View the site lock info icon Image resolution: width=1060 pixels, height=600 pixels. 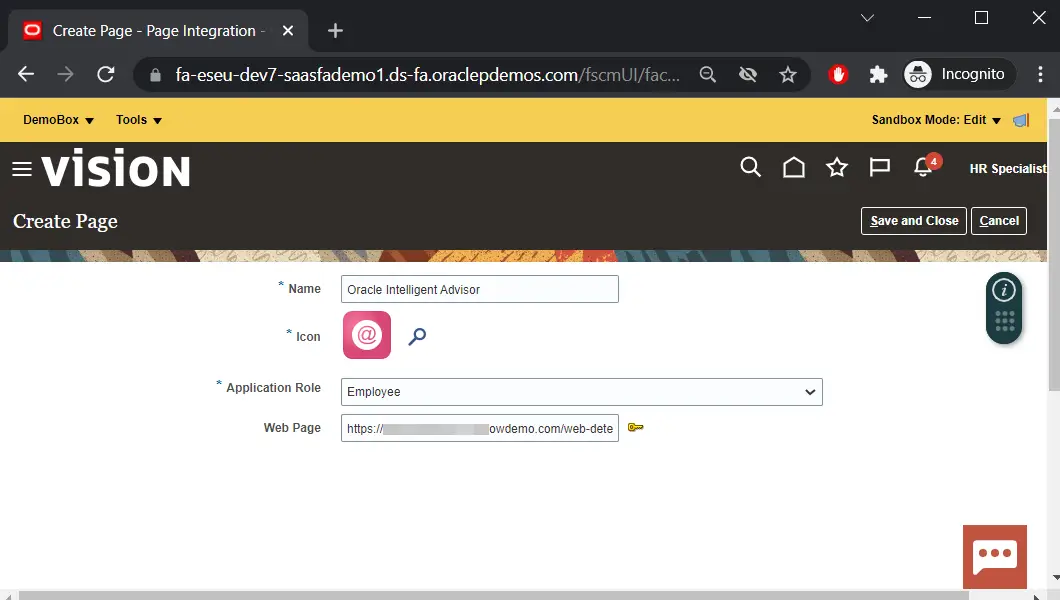click(155, 75)
